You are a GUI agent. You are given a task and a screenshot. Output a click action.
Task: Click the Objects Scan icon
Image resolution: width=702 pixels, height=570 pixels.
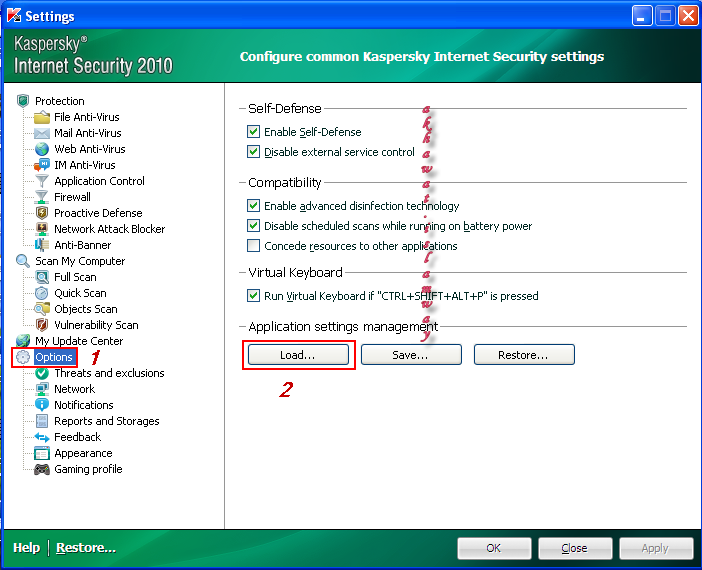(x=42, y=309)
